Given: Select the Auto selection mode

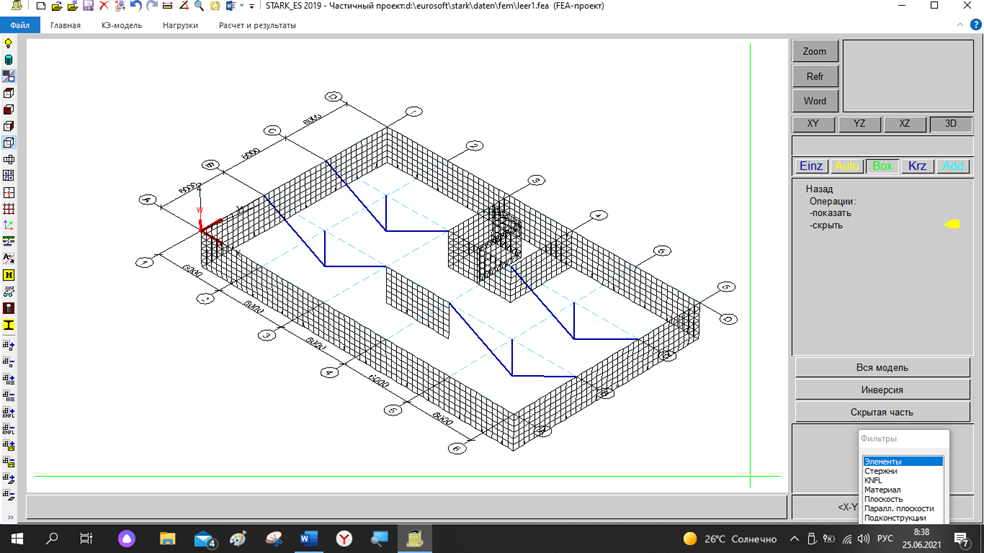Looking at the screenshot, I should 846,166.
